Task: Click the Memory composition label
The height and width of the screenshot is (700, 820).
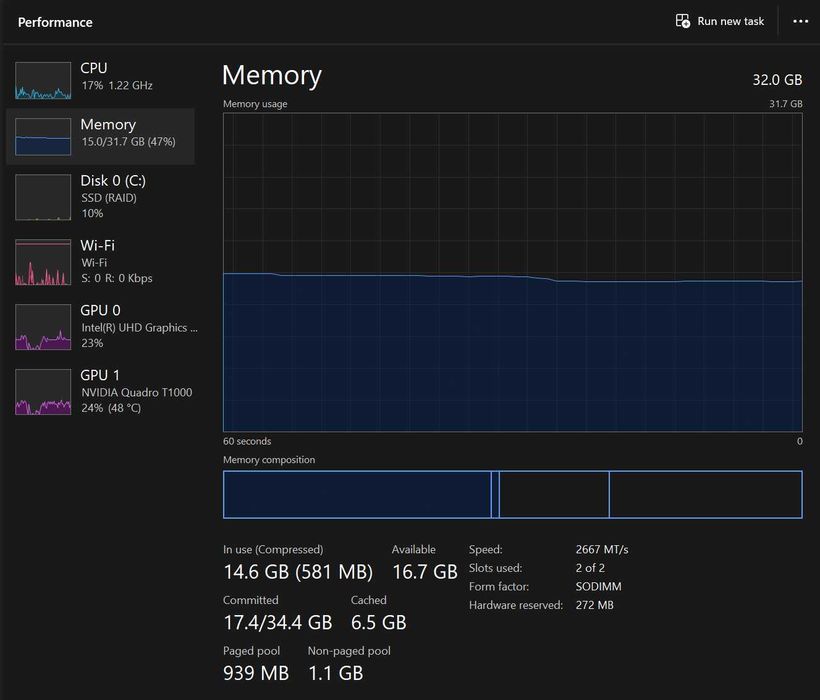Action: point(269,460)
